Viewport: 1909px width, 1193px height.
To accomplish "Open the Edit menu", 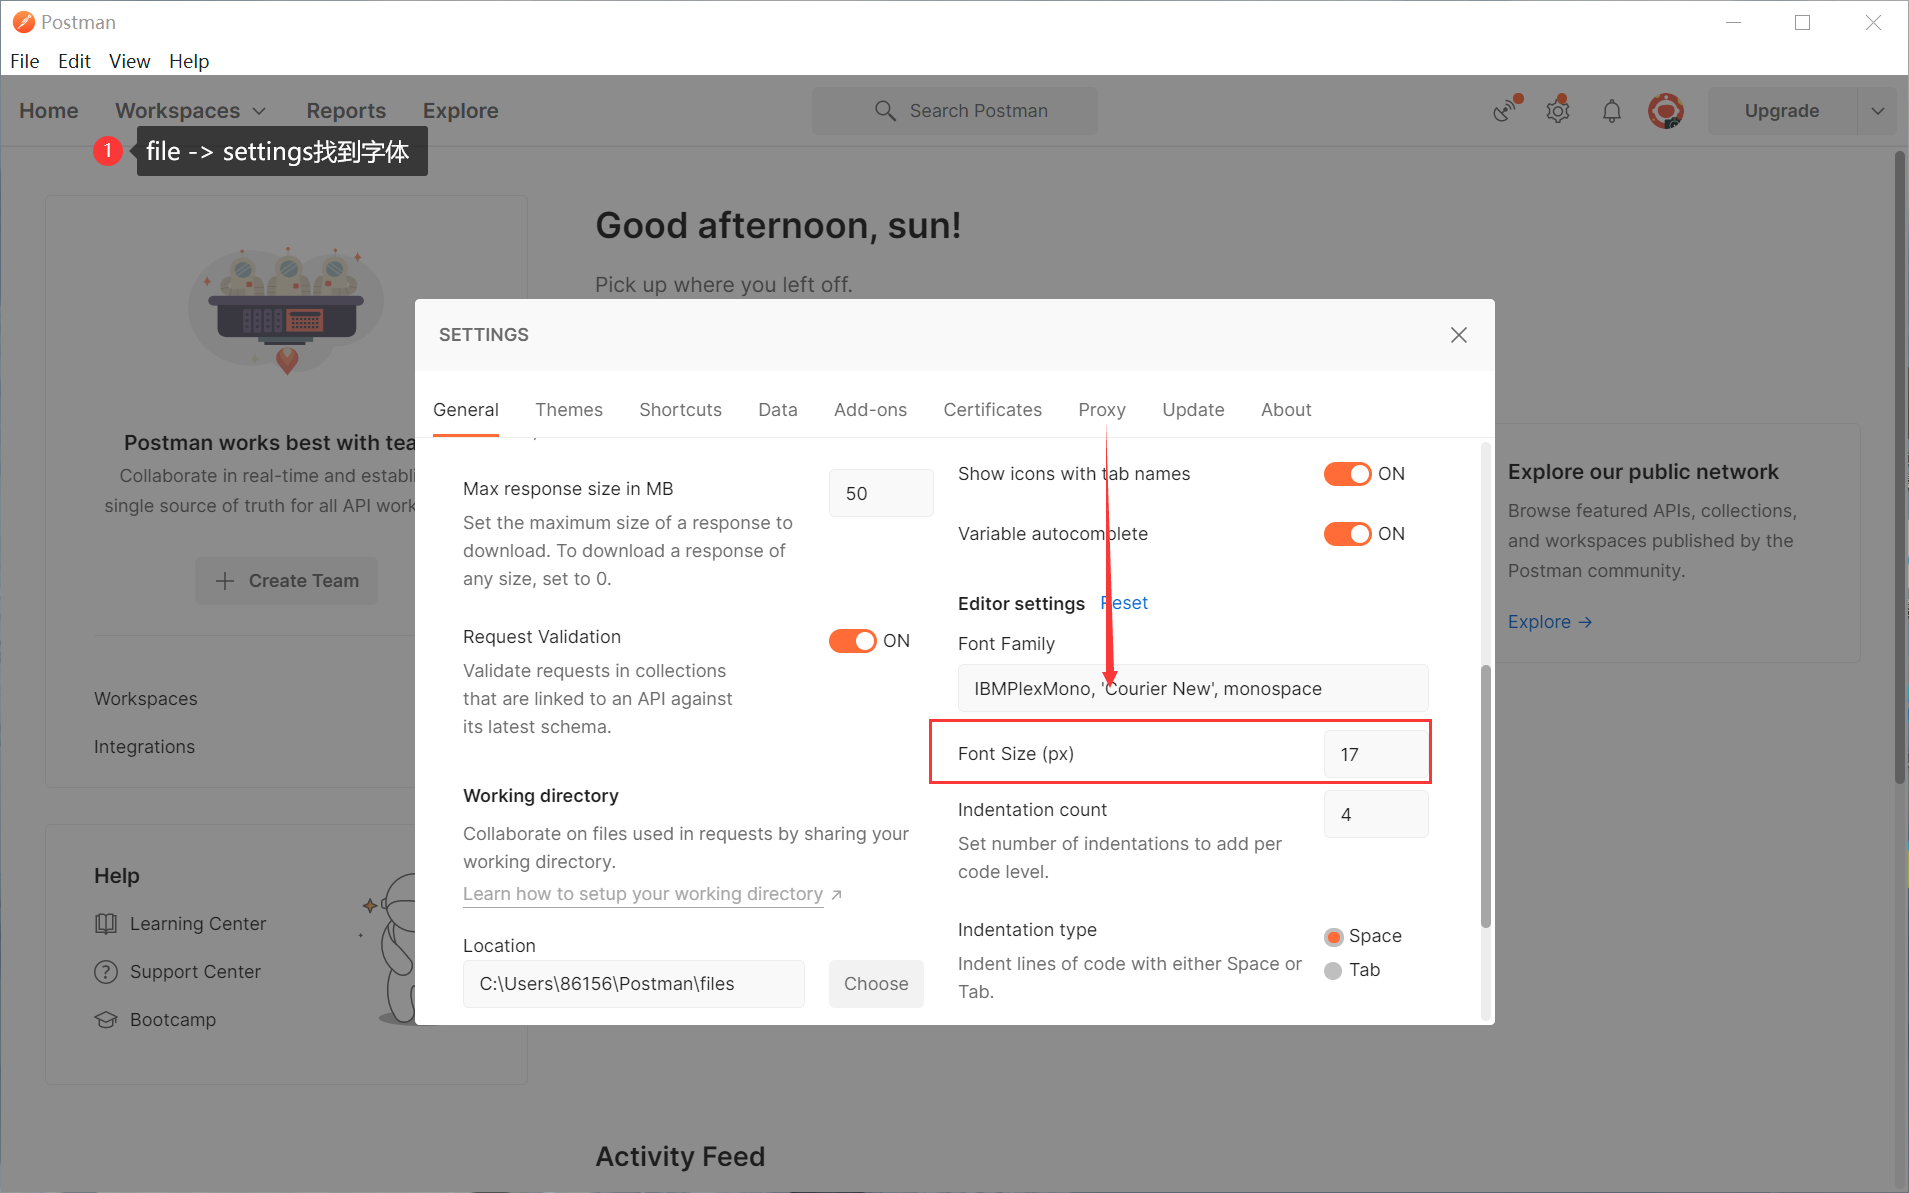I will click(x=74, y=61).
